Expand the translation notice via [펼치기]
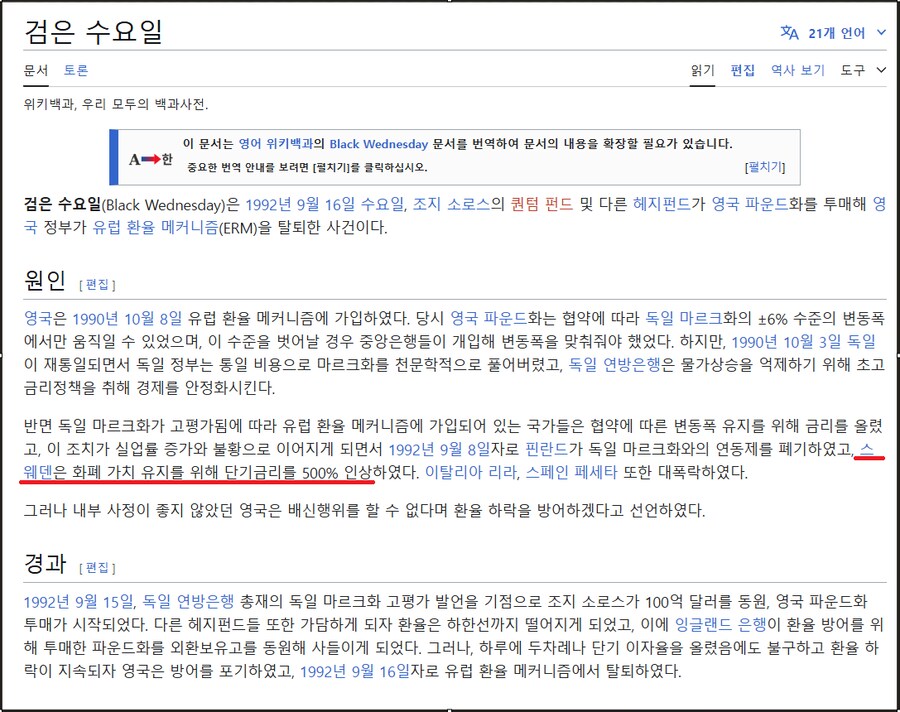The height and width of the screenshot is (712, 900). pyautogui.click(x=764, y=164)
